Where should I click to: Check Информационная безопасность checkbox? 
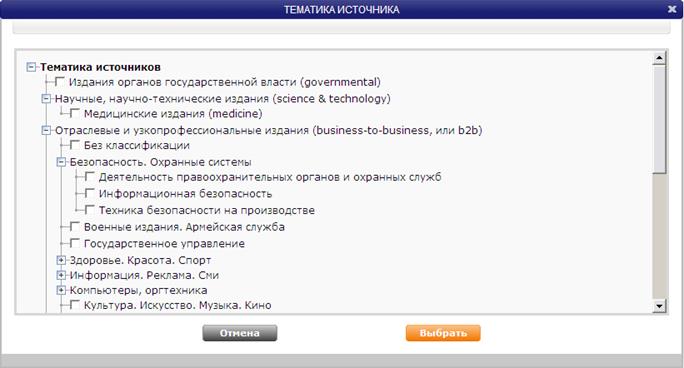(90, 193)
